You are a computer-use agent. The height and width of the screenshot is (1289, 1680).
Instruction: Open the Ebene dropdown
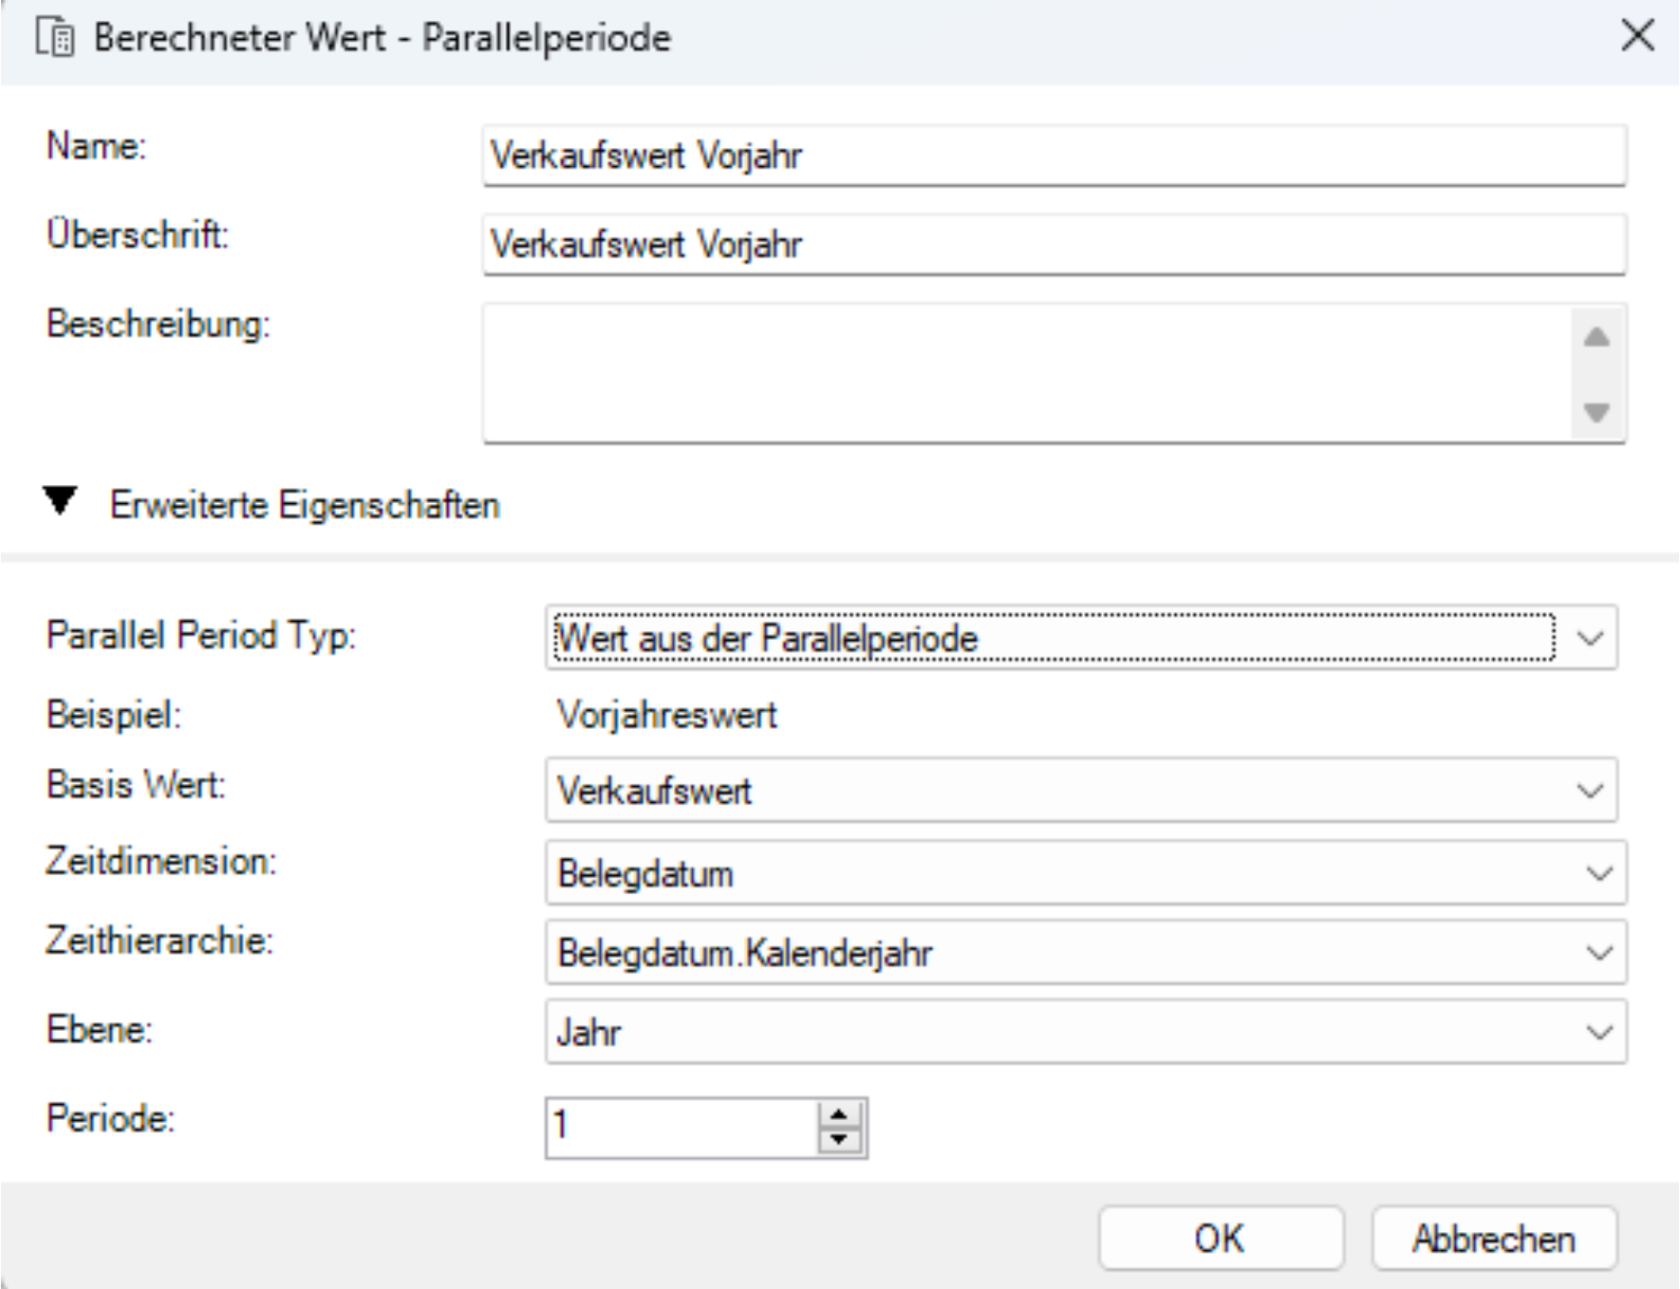click(1086, 1031)
